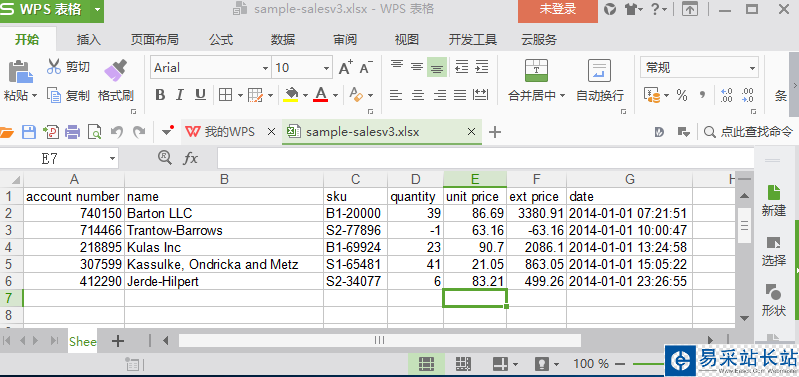Align text right

[439, 95]
